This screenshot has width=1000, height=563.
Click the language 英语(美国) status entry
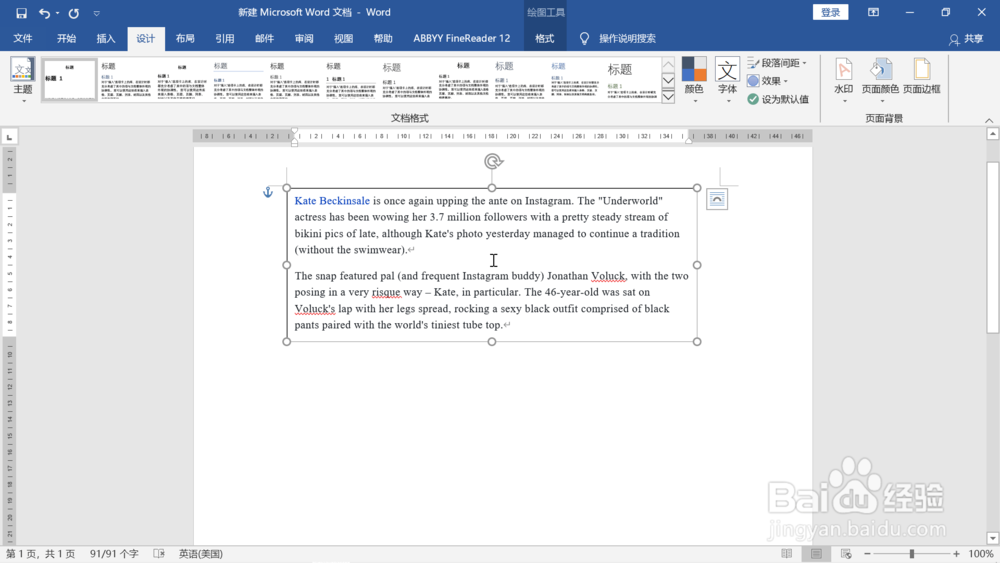[x=201, y=553]
